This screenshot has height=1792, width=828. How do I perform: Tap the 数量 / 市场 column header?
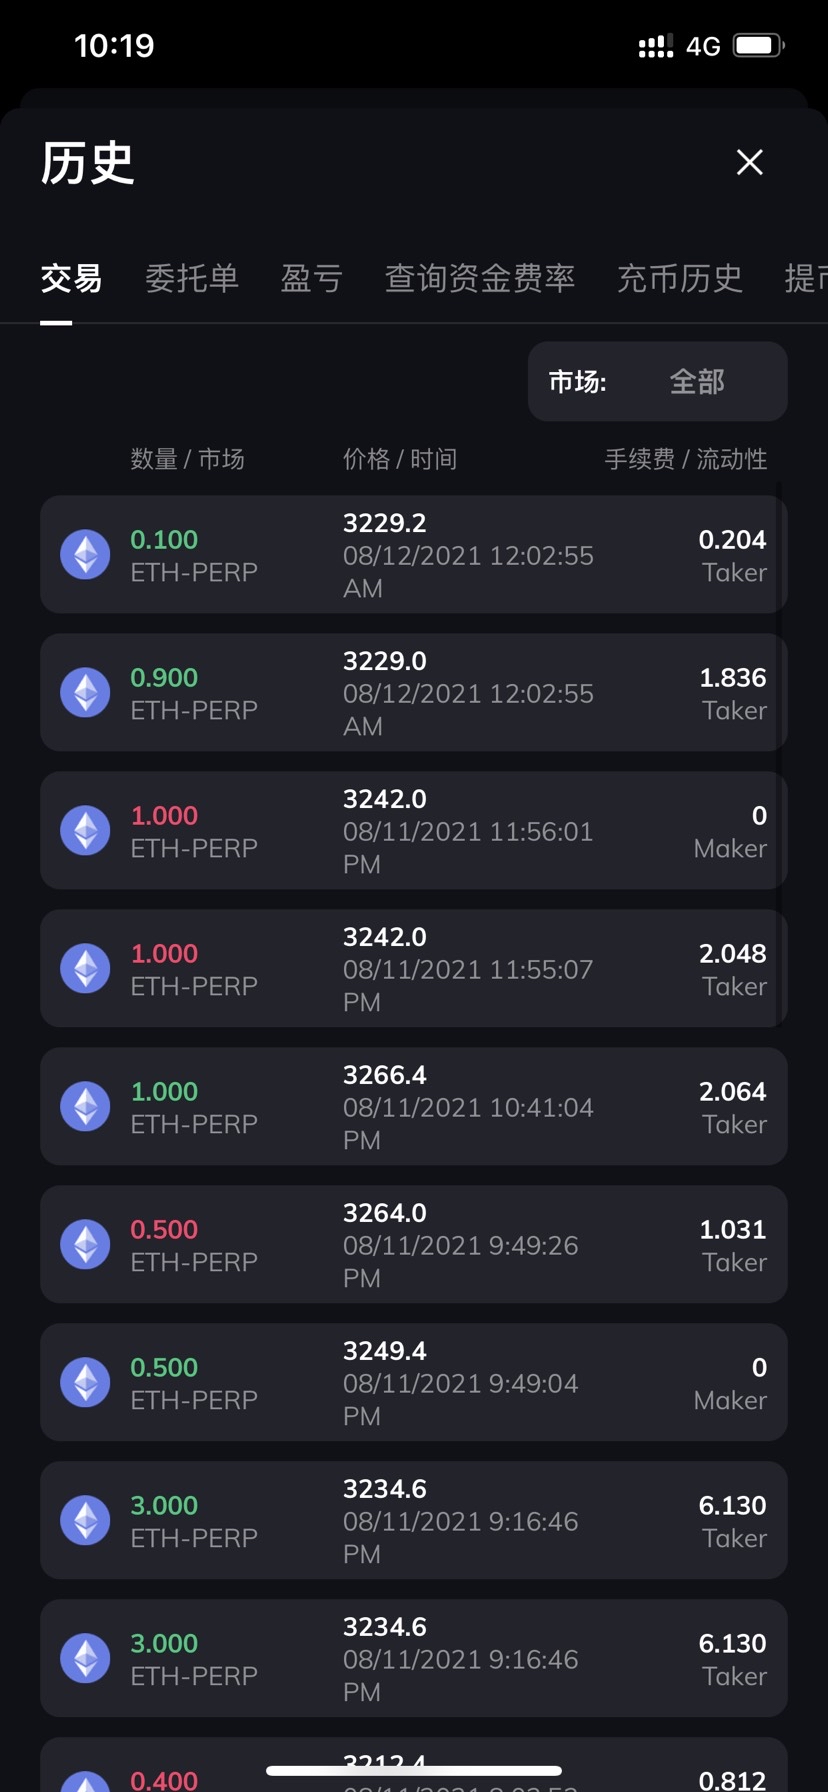(187, 459)
